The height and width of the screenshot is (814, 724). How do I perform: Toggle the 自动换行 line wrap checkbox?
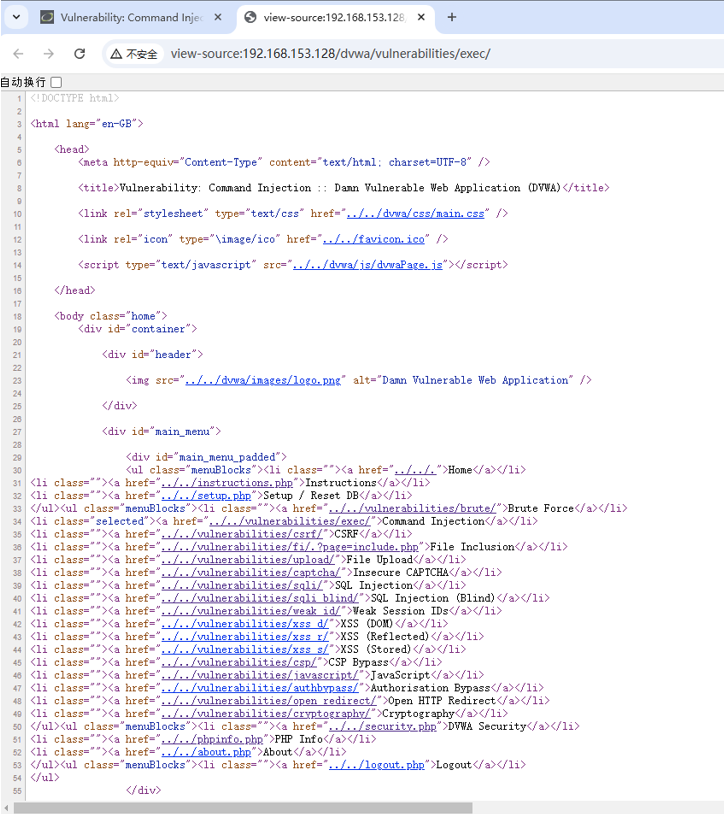57,82
